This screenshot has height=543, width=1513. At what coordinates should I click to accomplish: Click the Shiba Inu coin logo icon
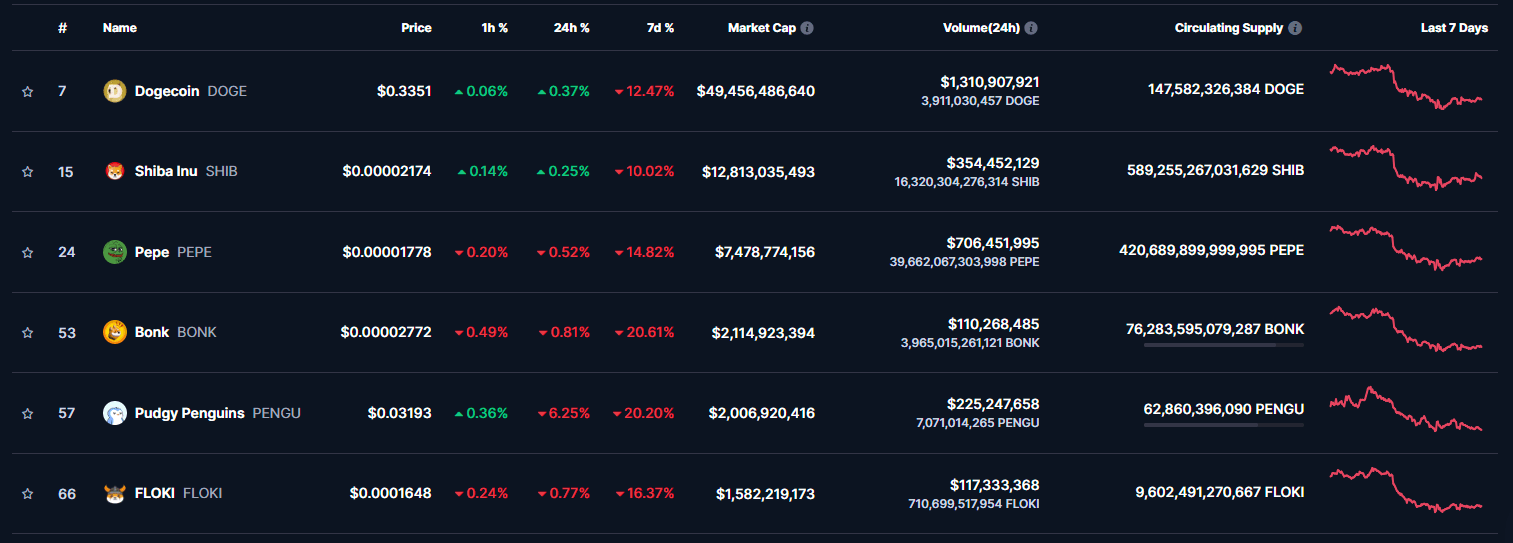tap(115, 172)
